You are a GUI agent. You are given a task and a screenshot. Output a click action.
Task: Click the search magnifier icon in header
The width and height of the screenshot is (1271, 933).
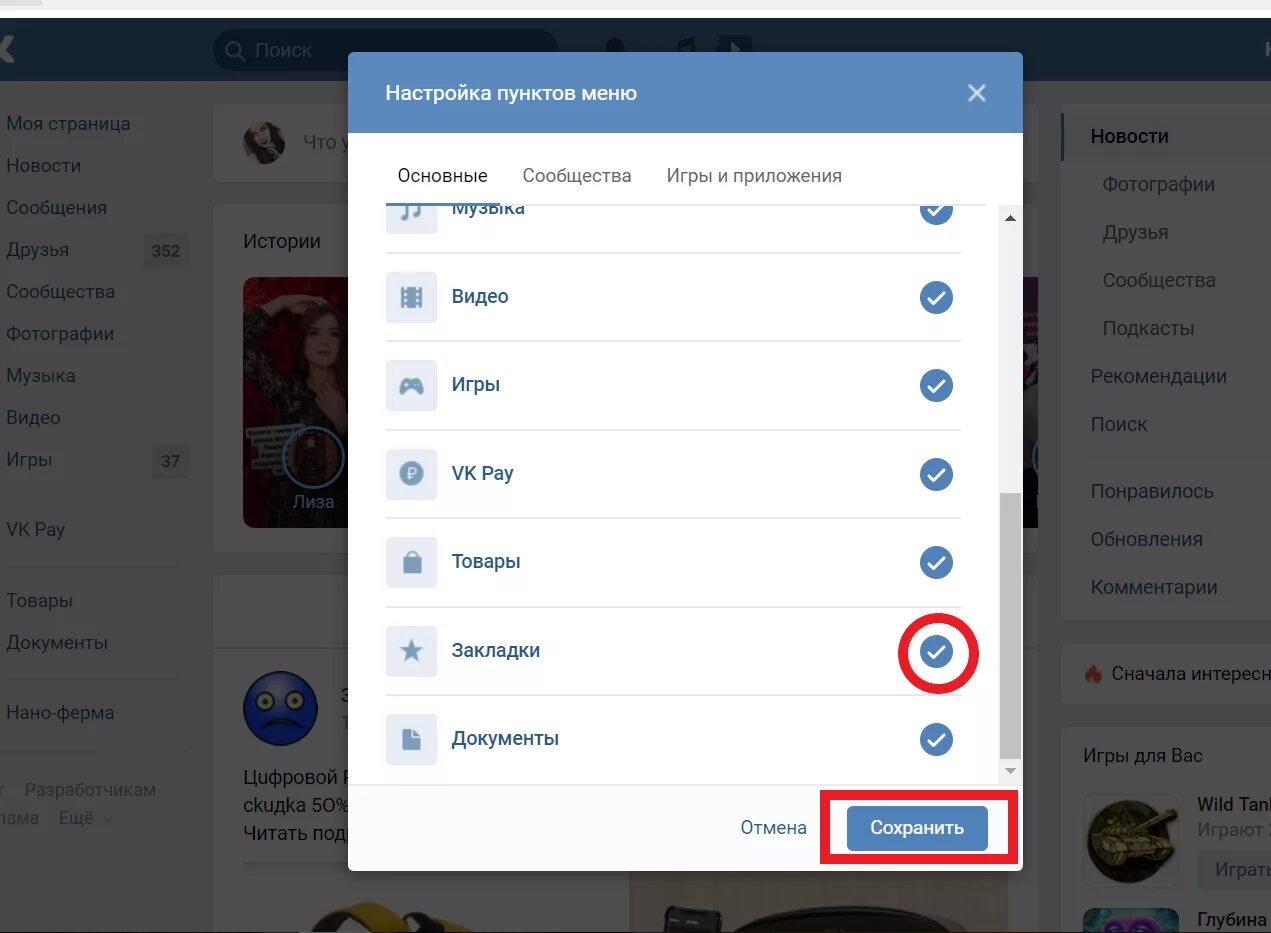point(235,50)
